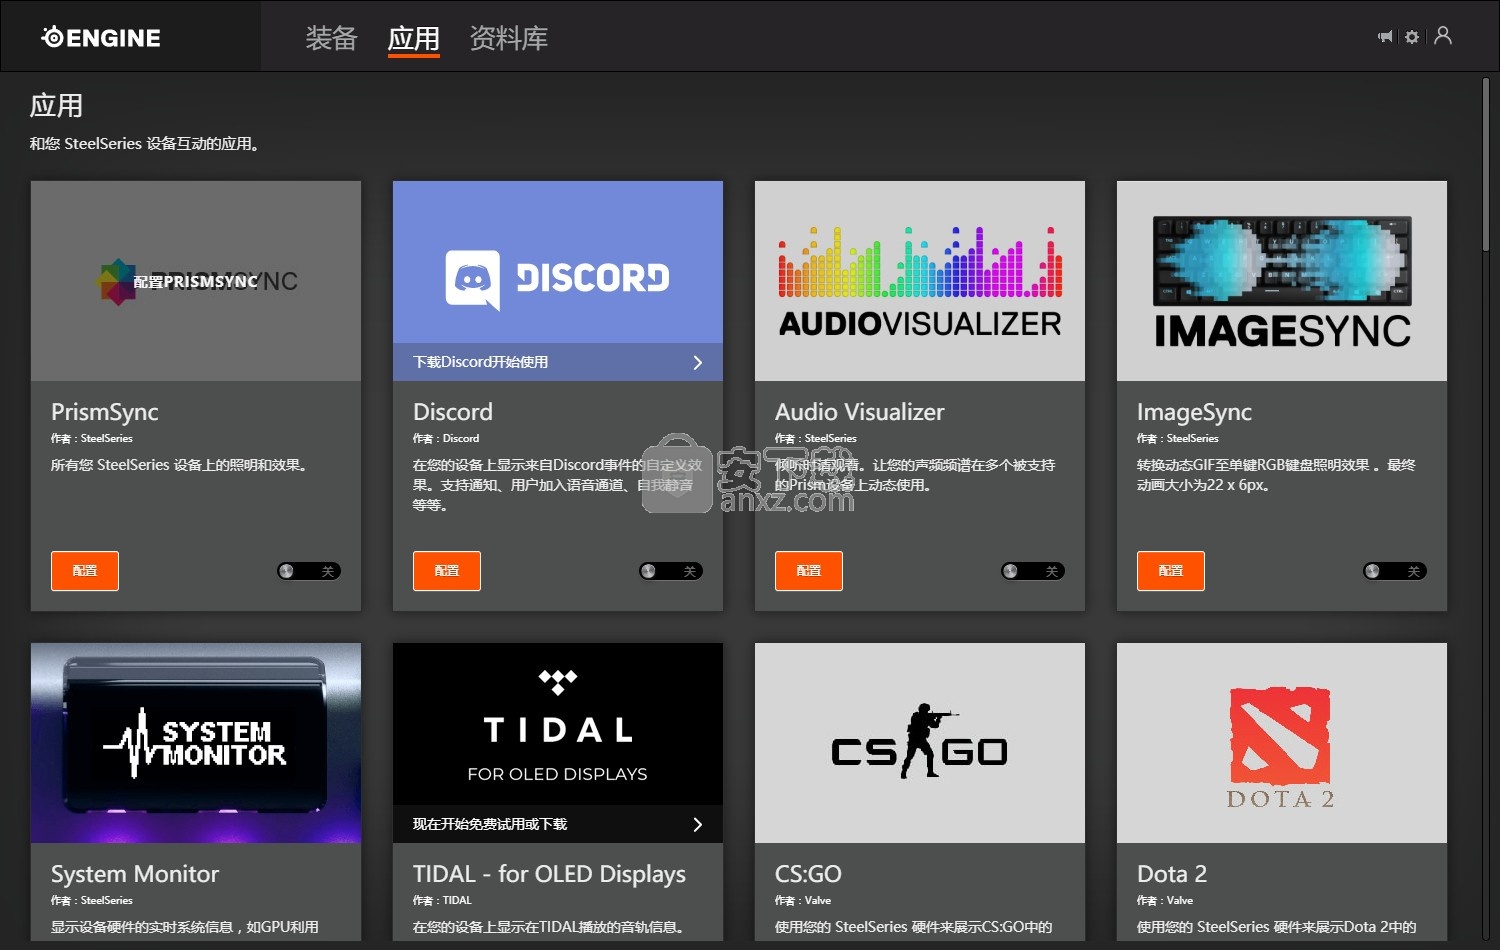Click the 下载Discord开始使用 link text
Image resolution: width=1500 pixels, height=950 pixels.
tap(481, 362)
